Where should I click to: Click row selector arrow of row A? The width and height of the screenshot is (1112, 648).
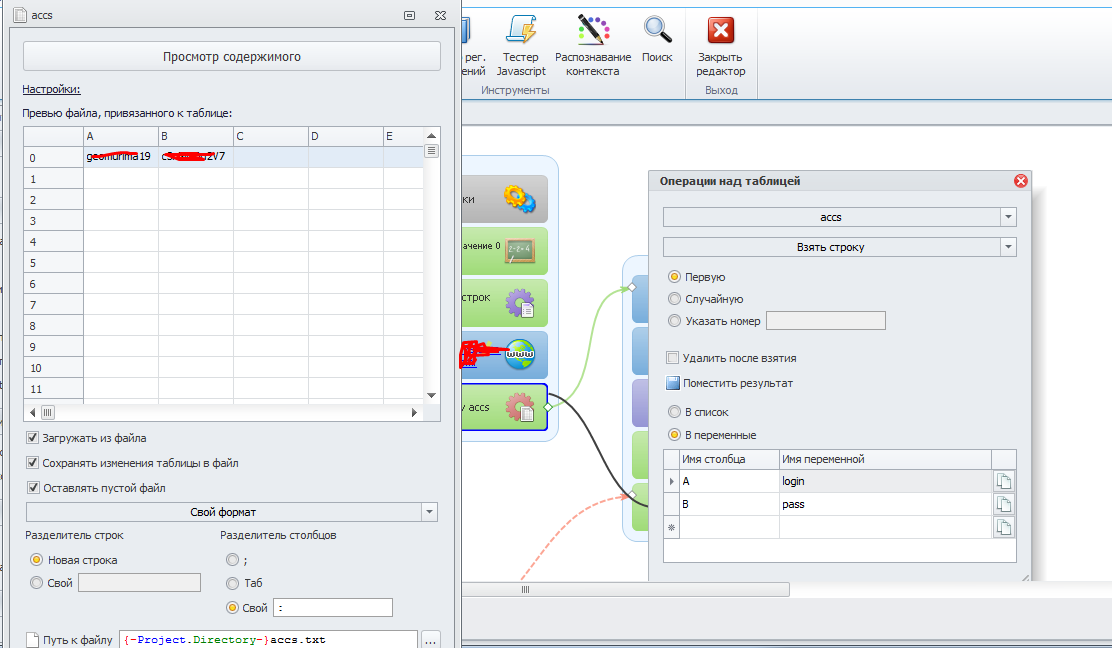[672, 481]
